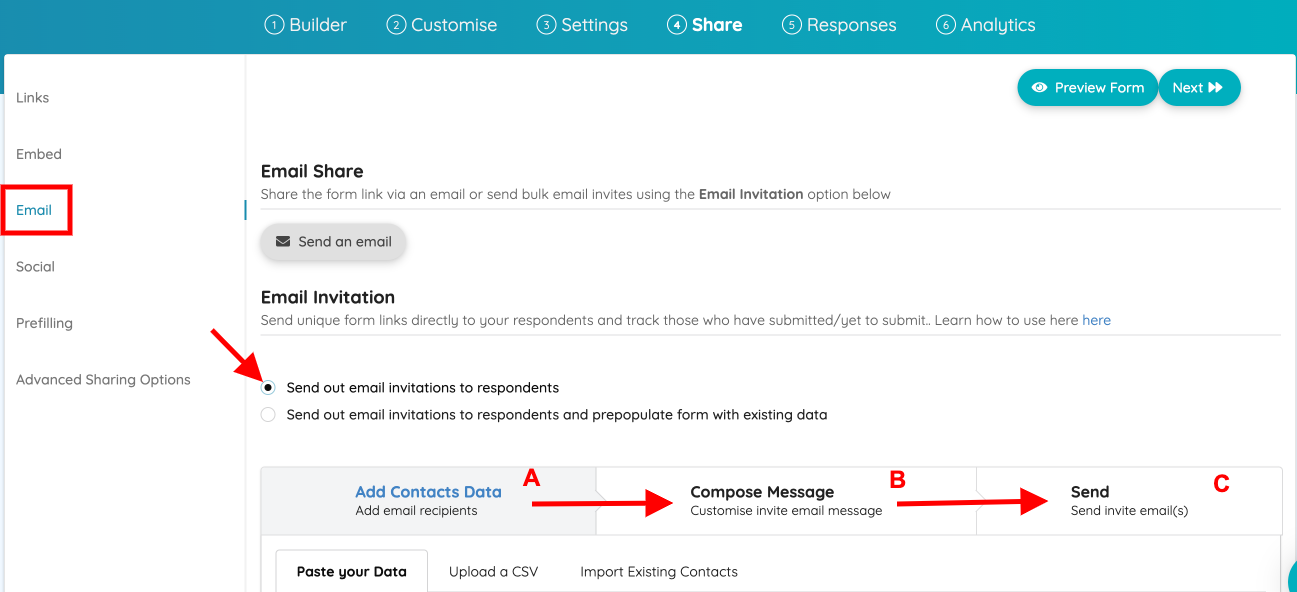Click the eye icon in Preview Form

(x=1040, y=88)
